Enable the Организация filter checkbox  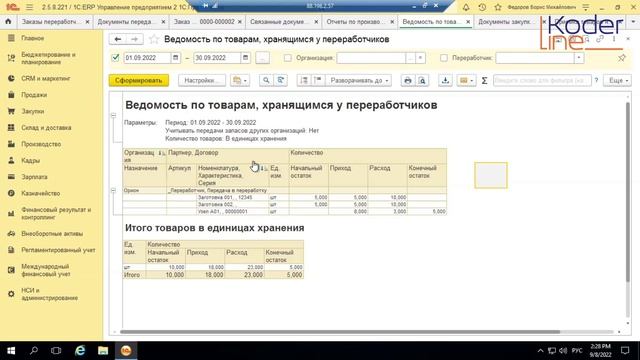click(288, 58)
